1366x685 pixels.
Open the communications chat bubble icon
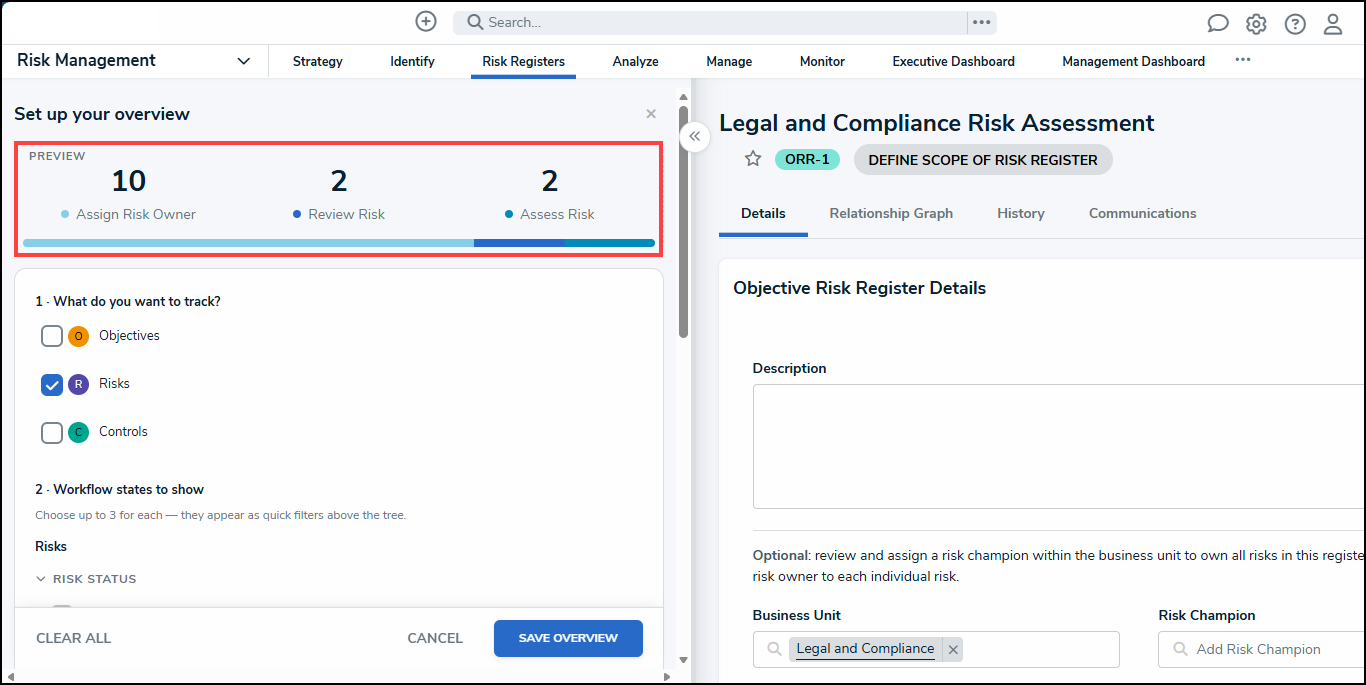pos(1217,24)
